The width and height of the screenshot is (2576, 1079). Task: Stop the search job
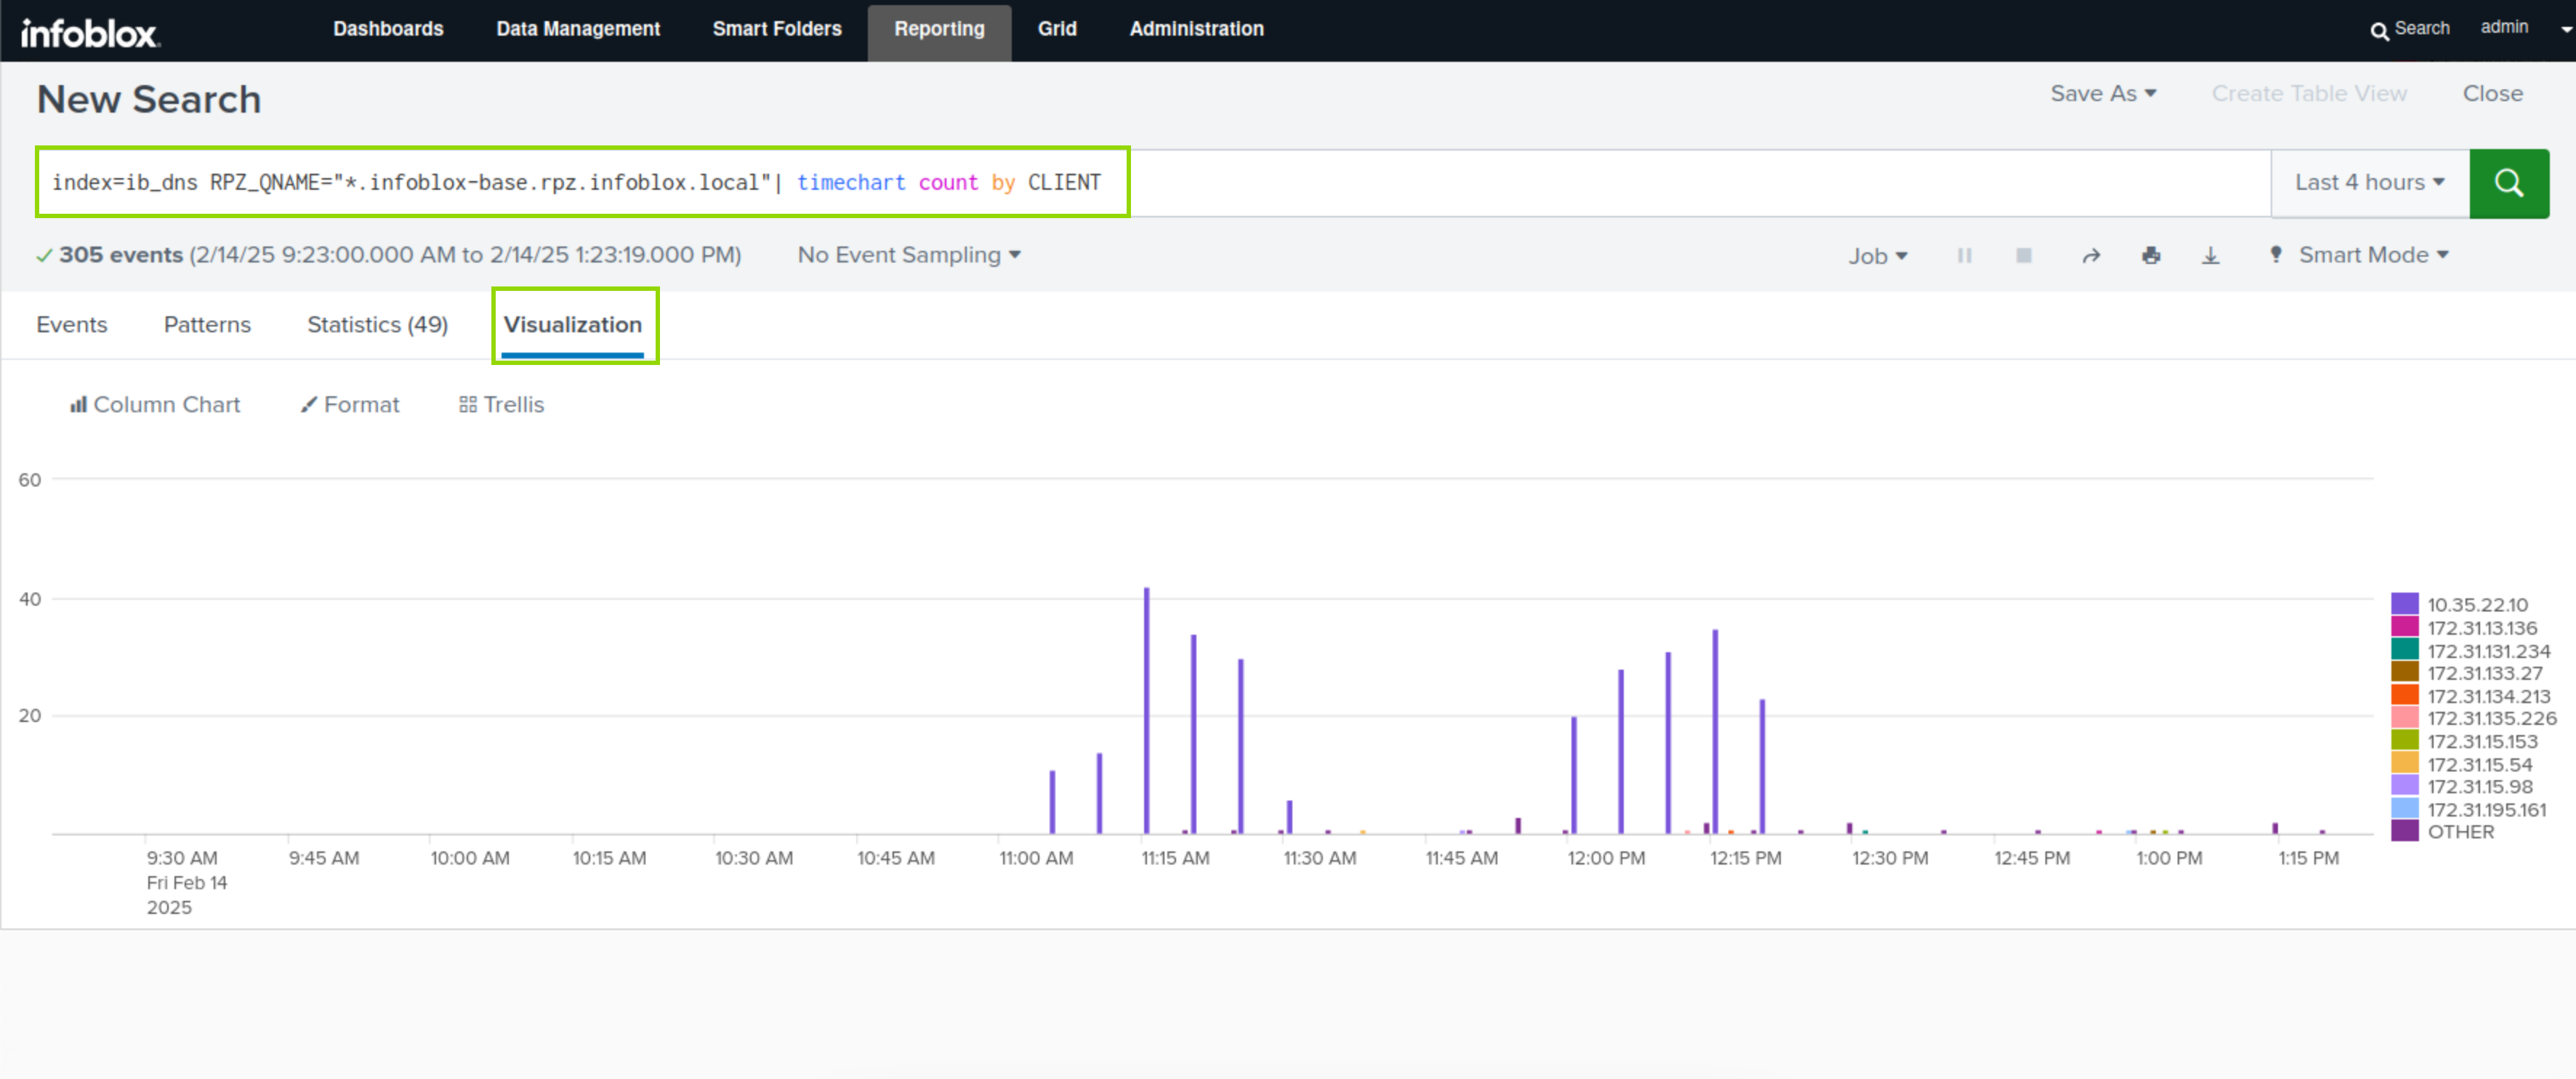[2023, 256]
